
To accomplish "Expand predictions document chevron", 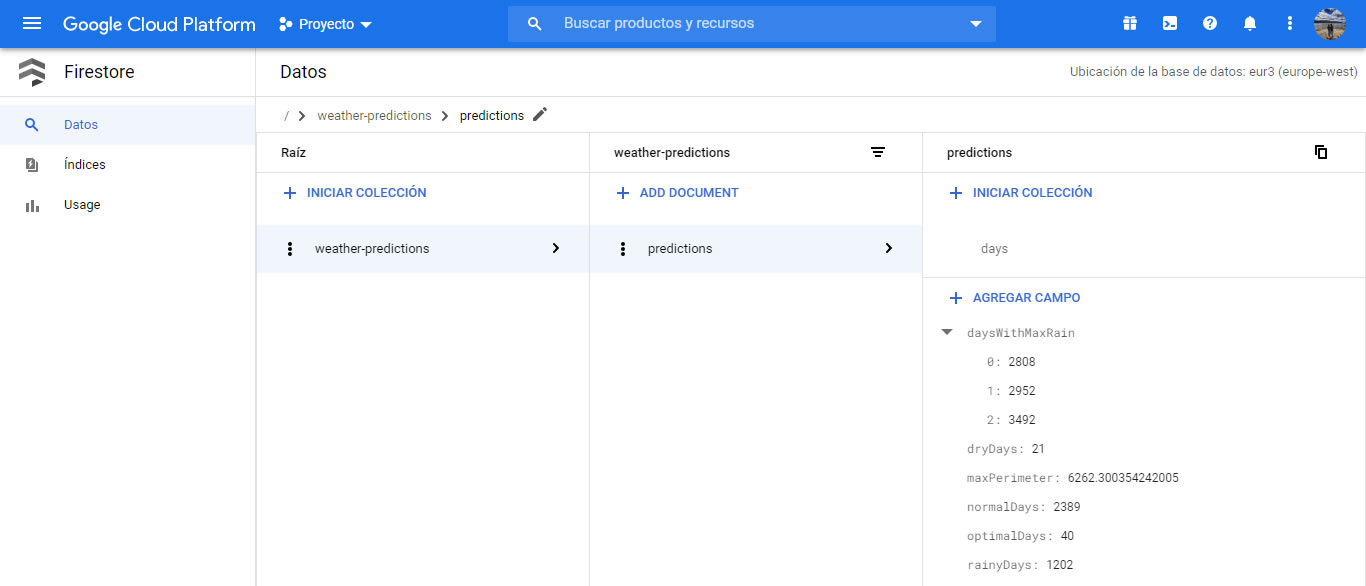I will (x=889, y=248).
